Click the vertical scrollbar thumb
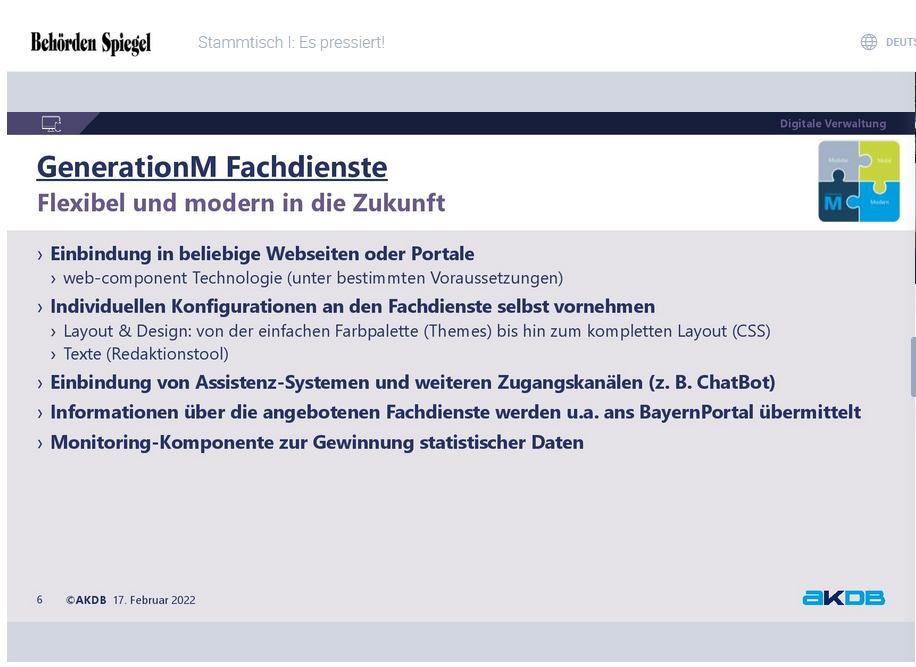Viewport: 916px width, 667px height. click(911, 367)
